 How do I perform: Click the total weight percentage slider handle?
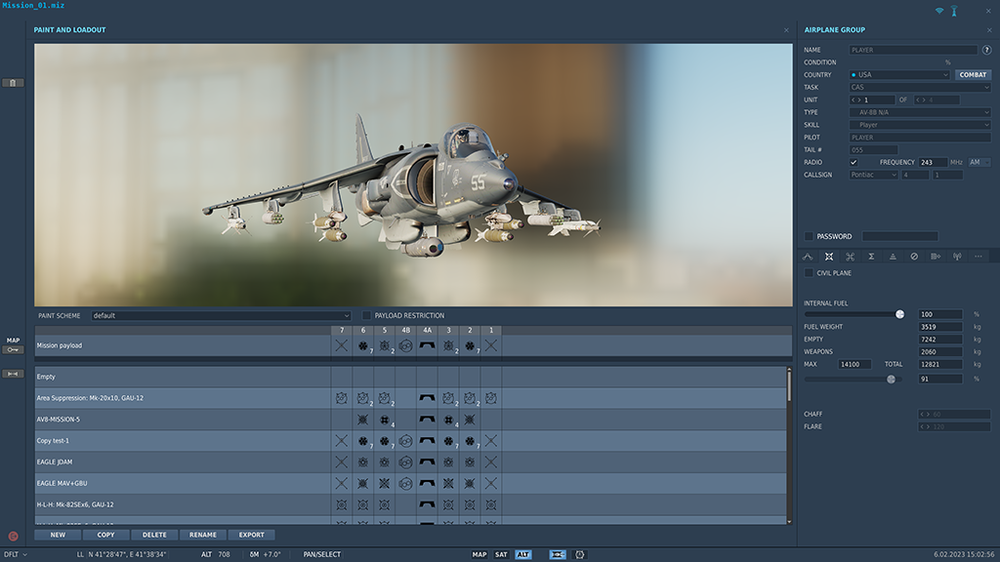click(x=891, y=379)
